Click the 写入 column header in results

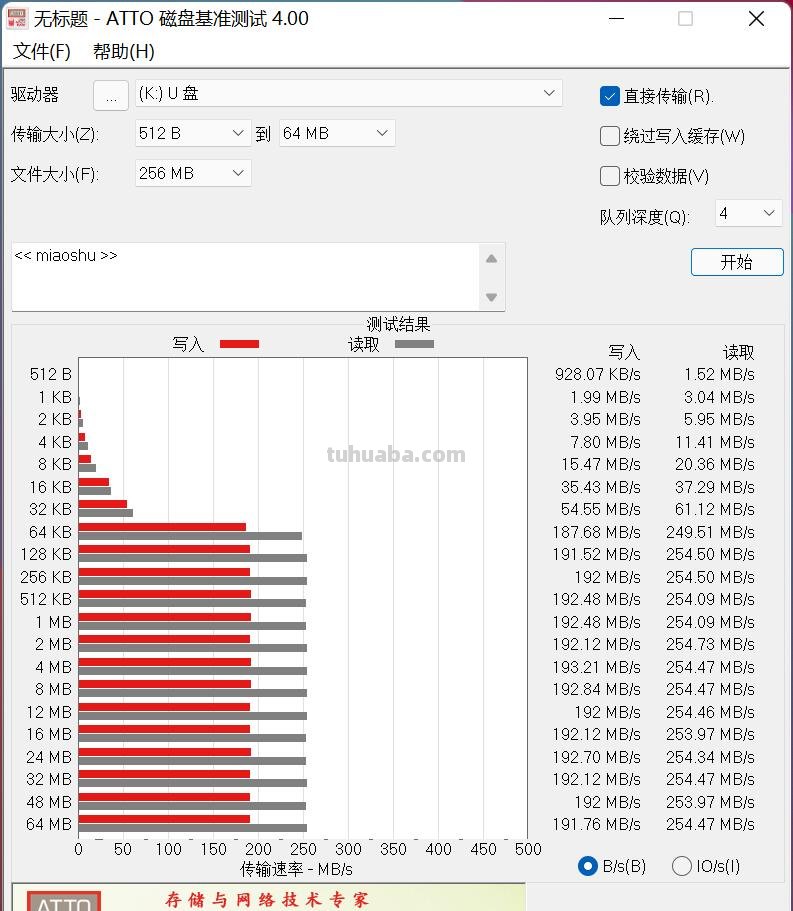(x=625, y=352)
